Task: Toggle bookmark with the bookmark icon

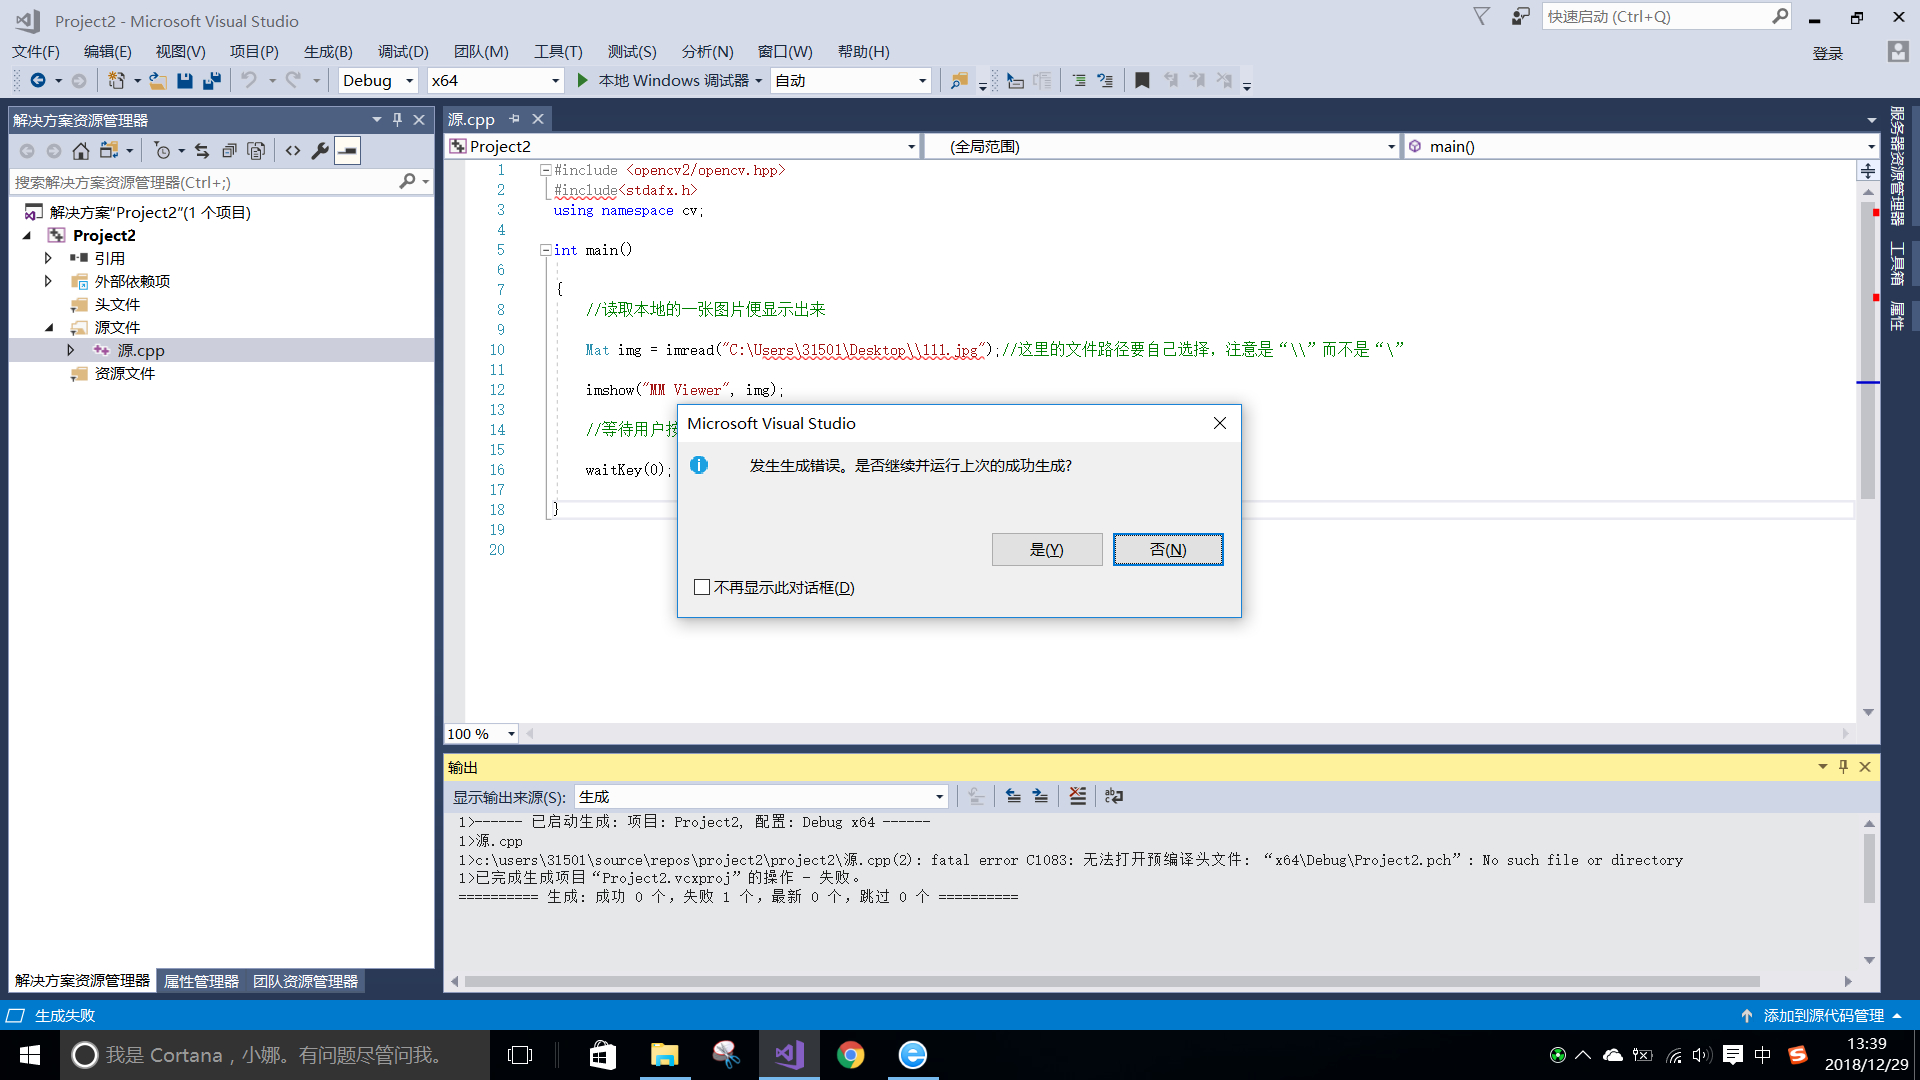Action: click(1142, 80)
